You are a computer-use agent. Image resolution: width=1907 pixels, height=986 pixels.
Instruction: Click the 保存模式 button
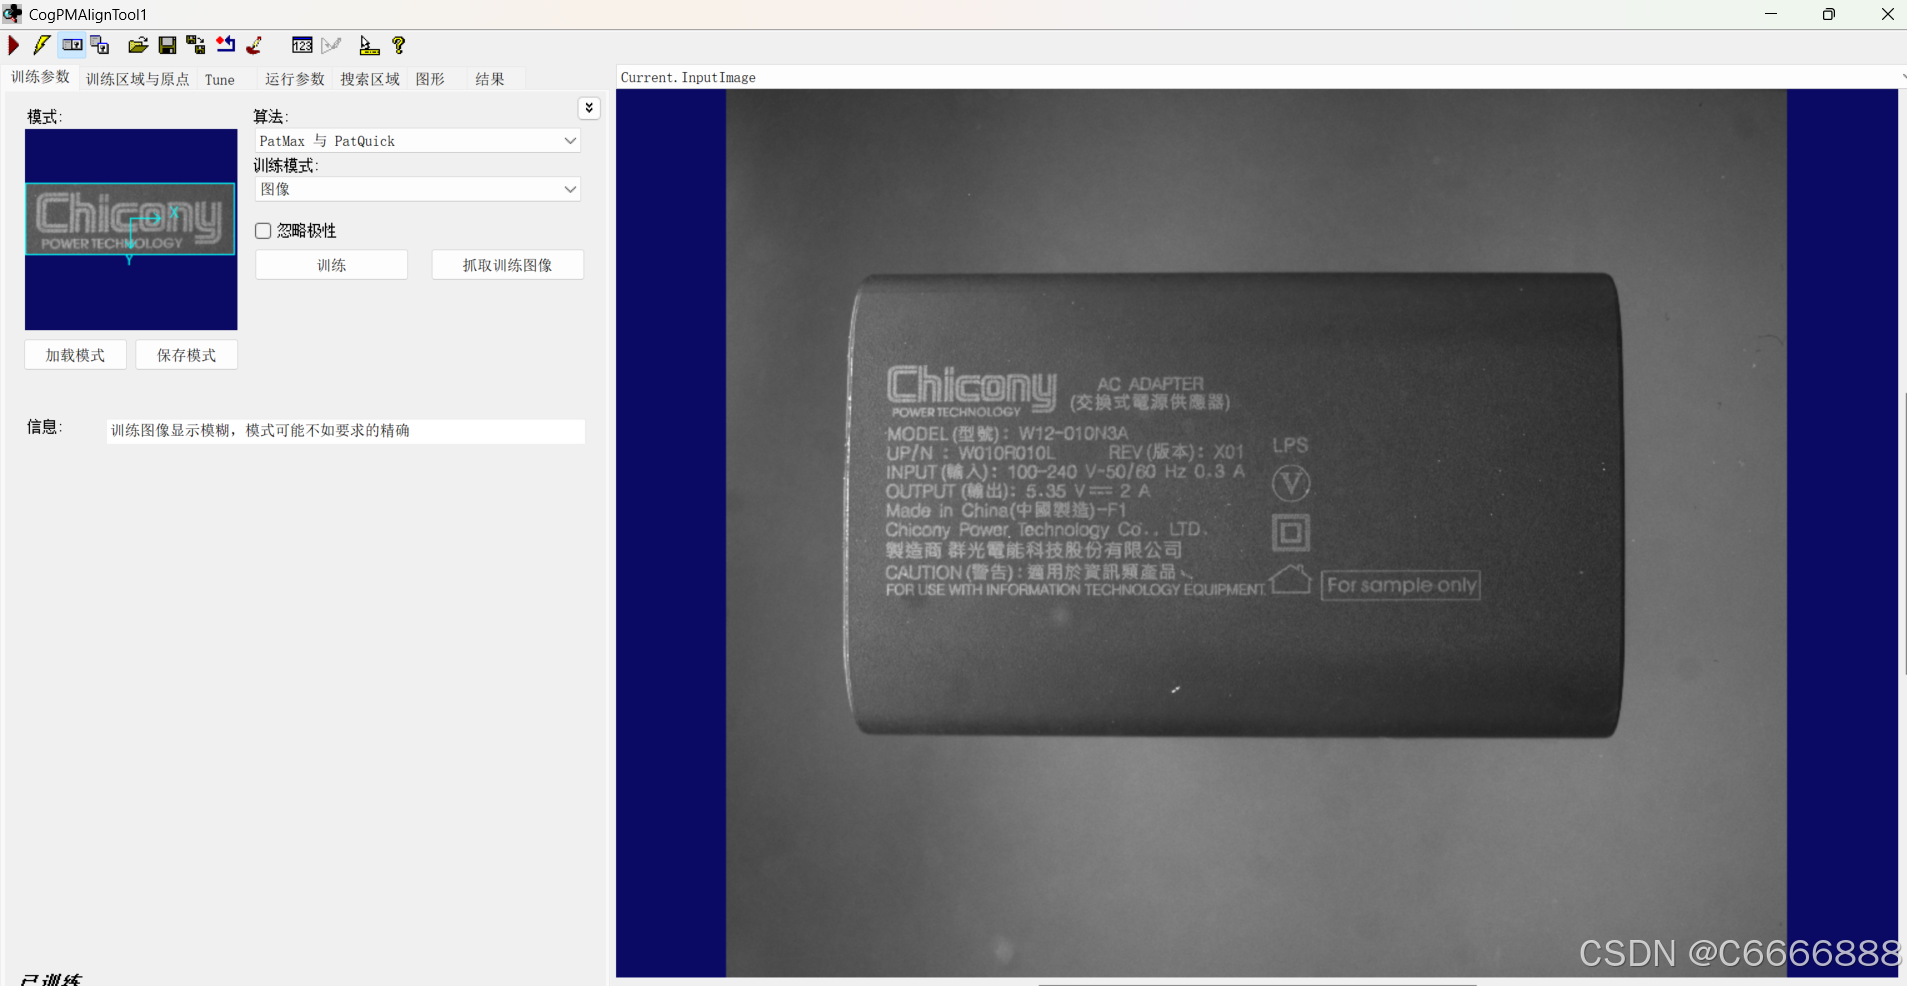click(186, 355)
